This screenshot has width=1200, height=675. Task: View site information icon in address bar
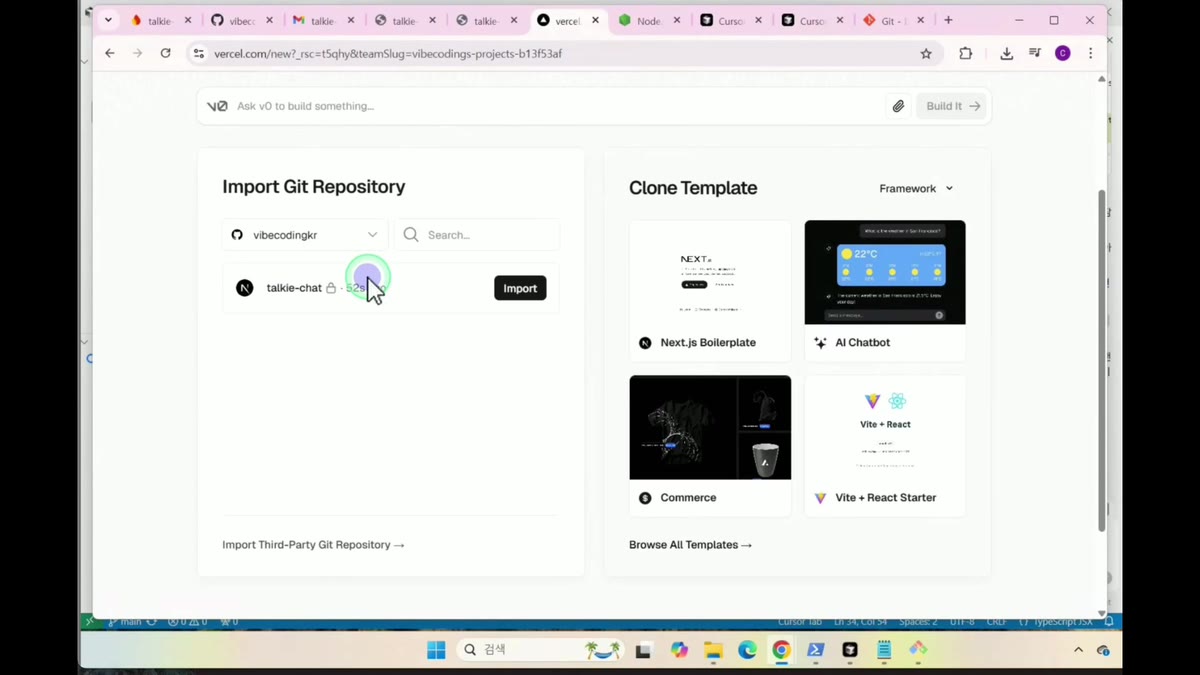click(198, 54)
